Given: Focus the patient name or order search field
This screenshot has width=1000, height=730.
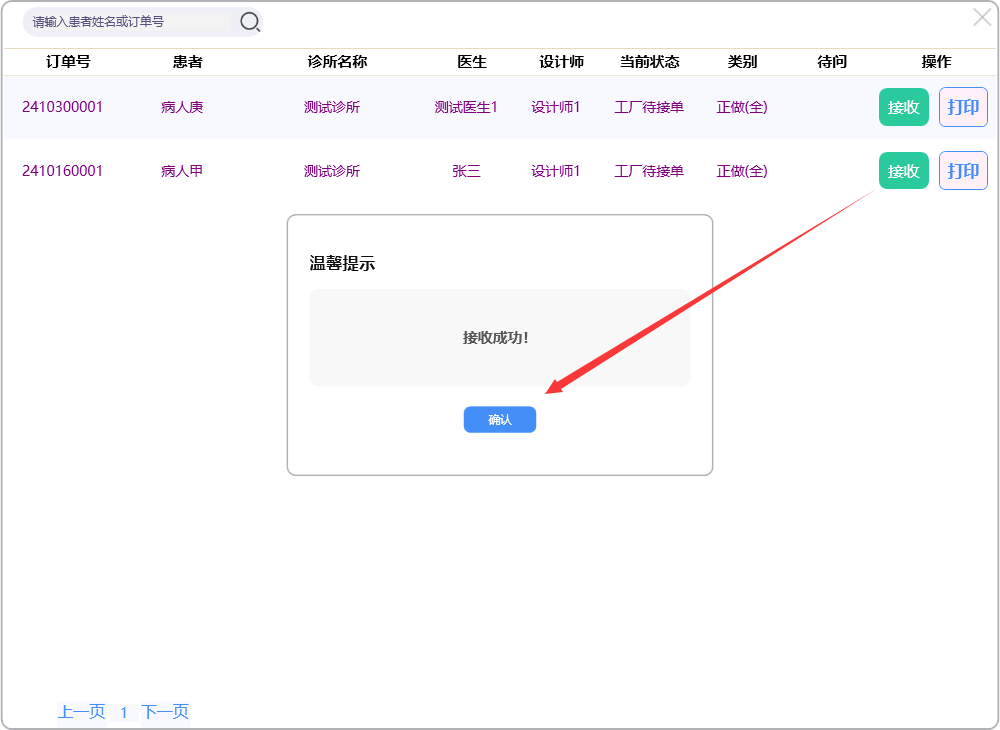Looking at the screenshot, I should (x=130, y=21).
